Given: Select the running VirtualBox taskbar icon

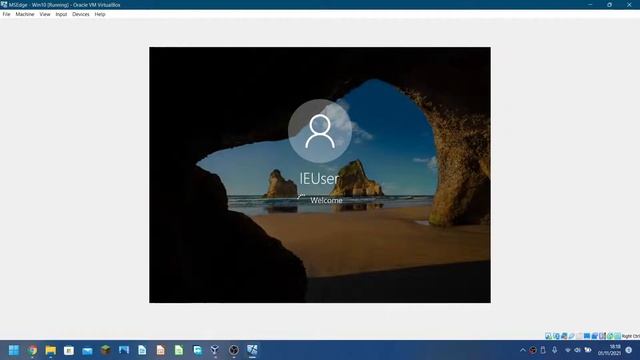Looking at the screenshot, I should 252,350.
